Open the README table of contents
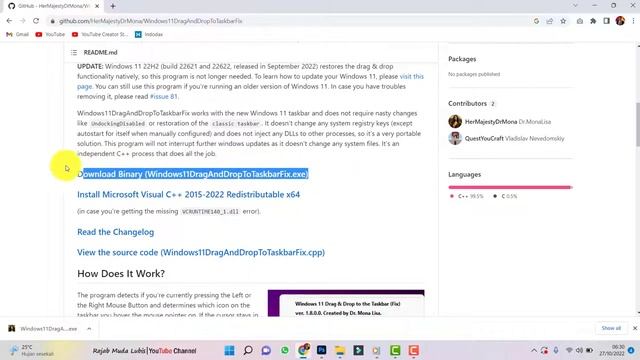This screenshot has width=640, height=360. (x=74, y=52)
